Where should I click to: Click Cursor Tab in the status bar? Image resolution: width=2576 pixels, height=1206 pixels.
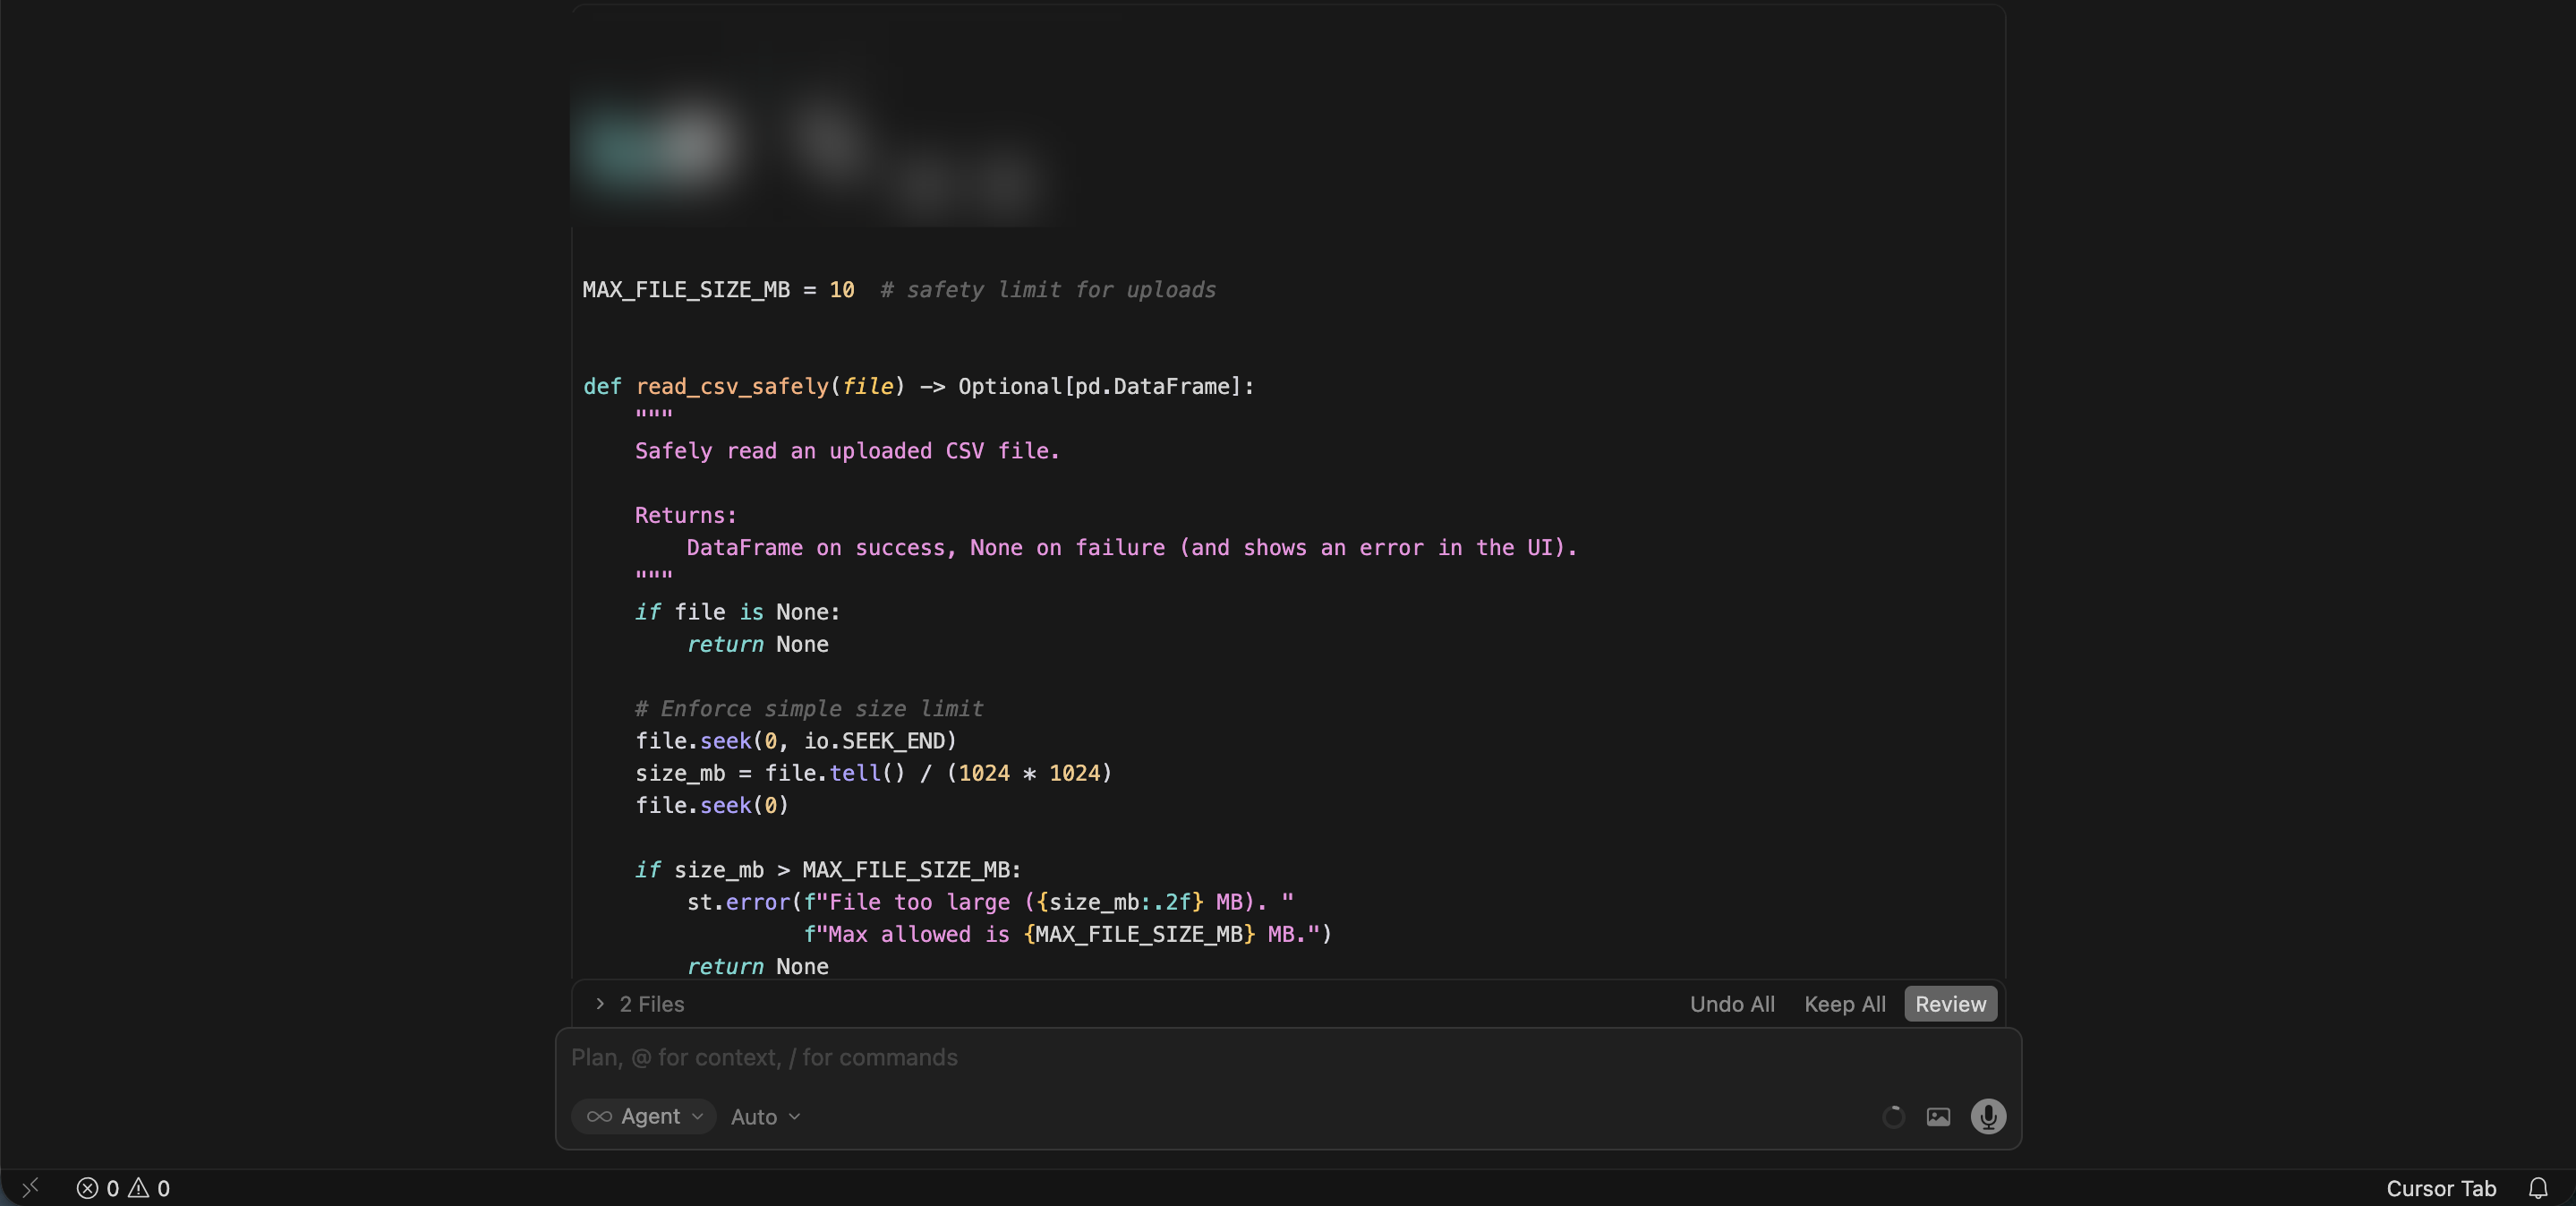(x=2441, y=1188)
